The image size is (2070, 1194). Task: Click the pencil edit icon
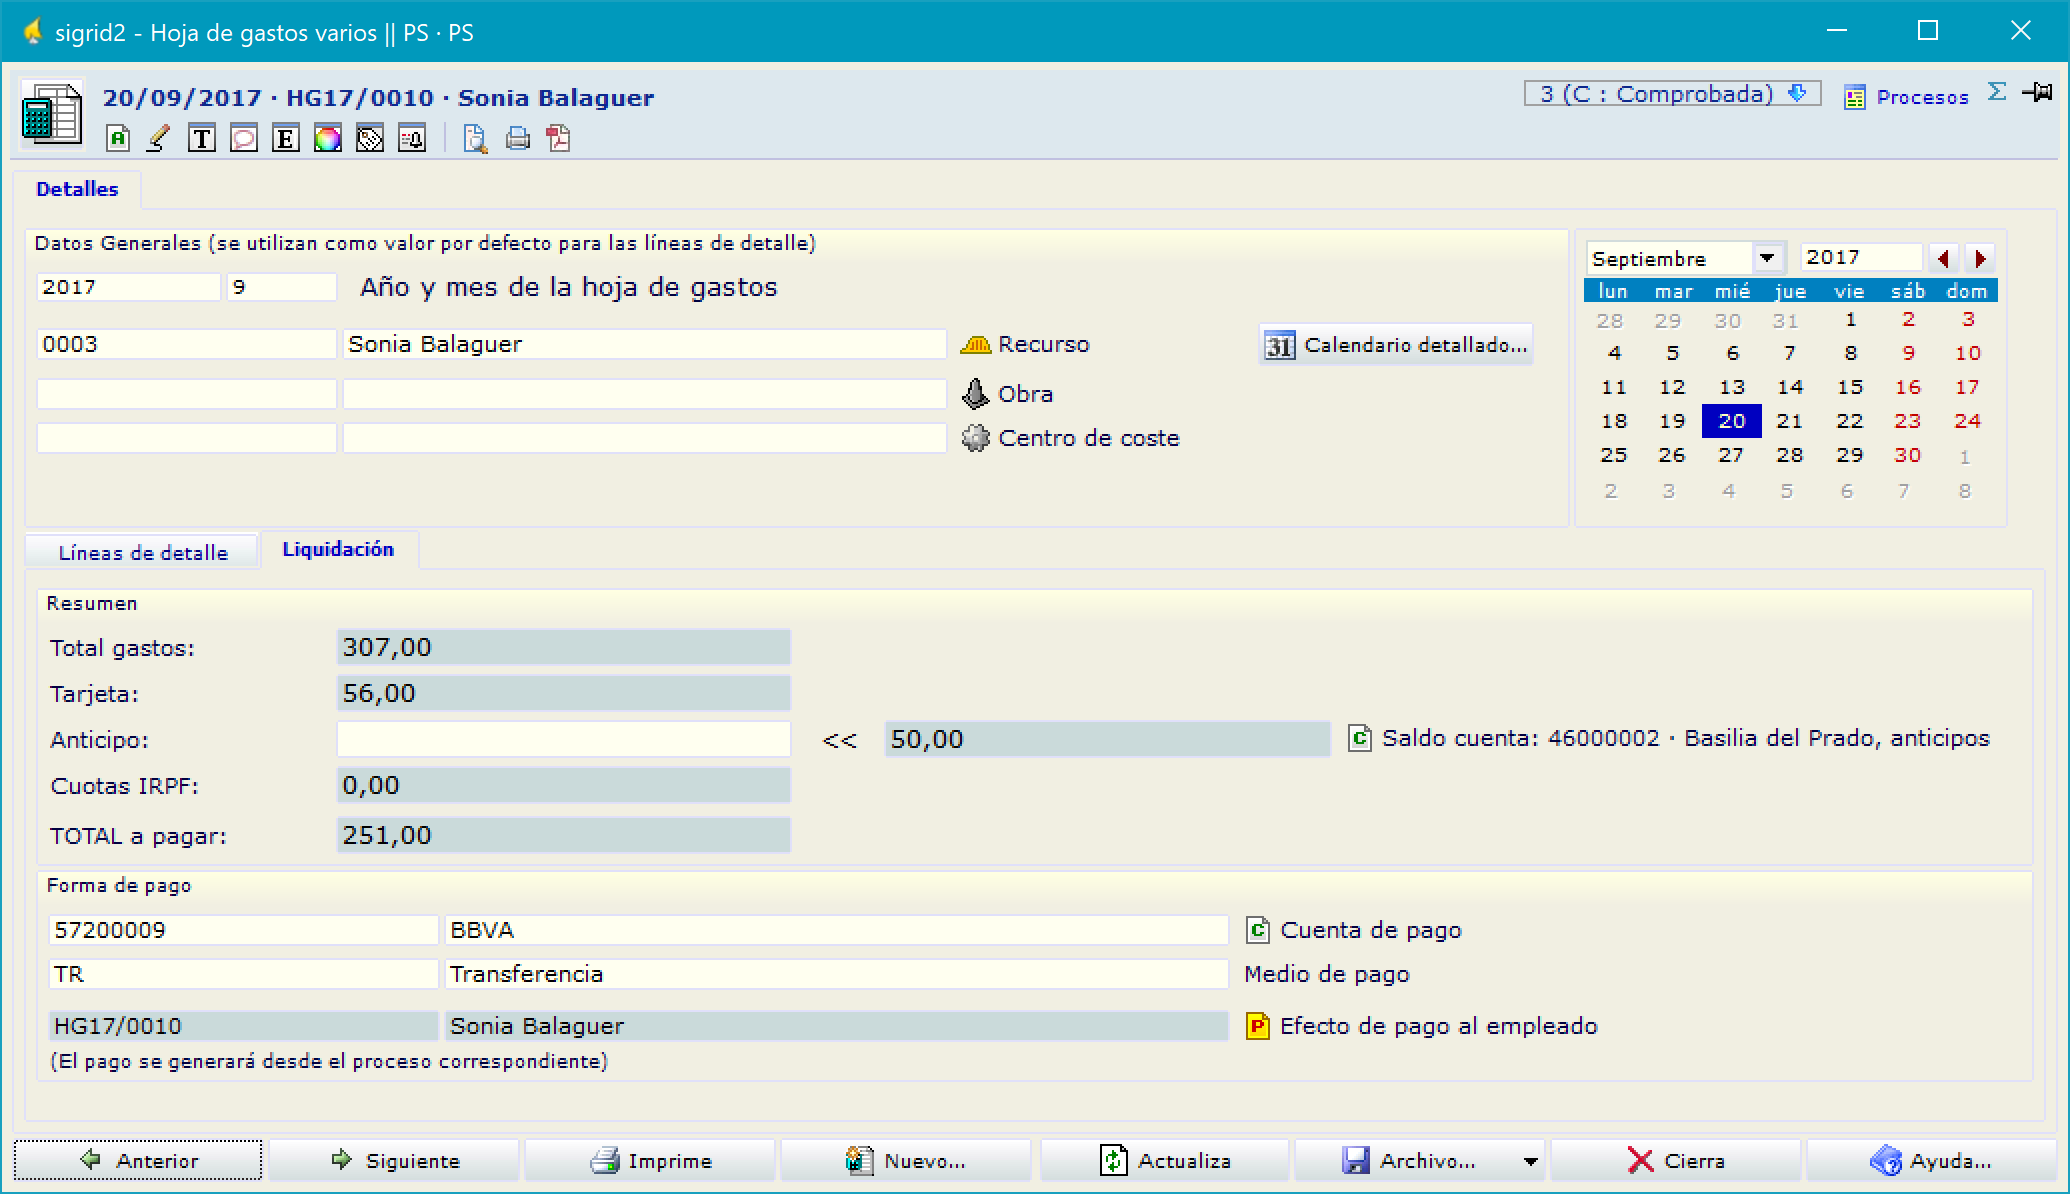(158, 138)
